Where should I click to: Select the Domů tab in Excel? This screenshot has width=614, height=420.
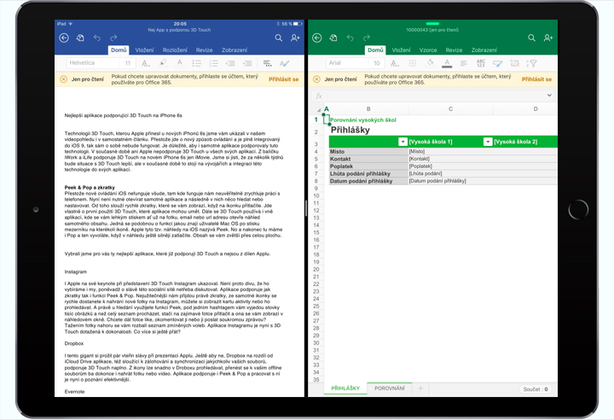(375, 50)
